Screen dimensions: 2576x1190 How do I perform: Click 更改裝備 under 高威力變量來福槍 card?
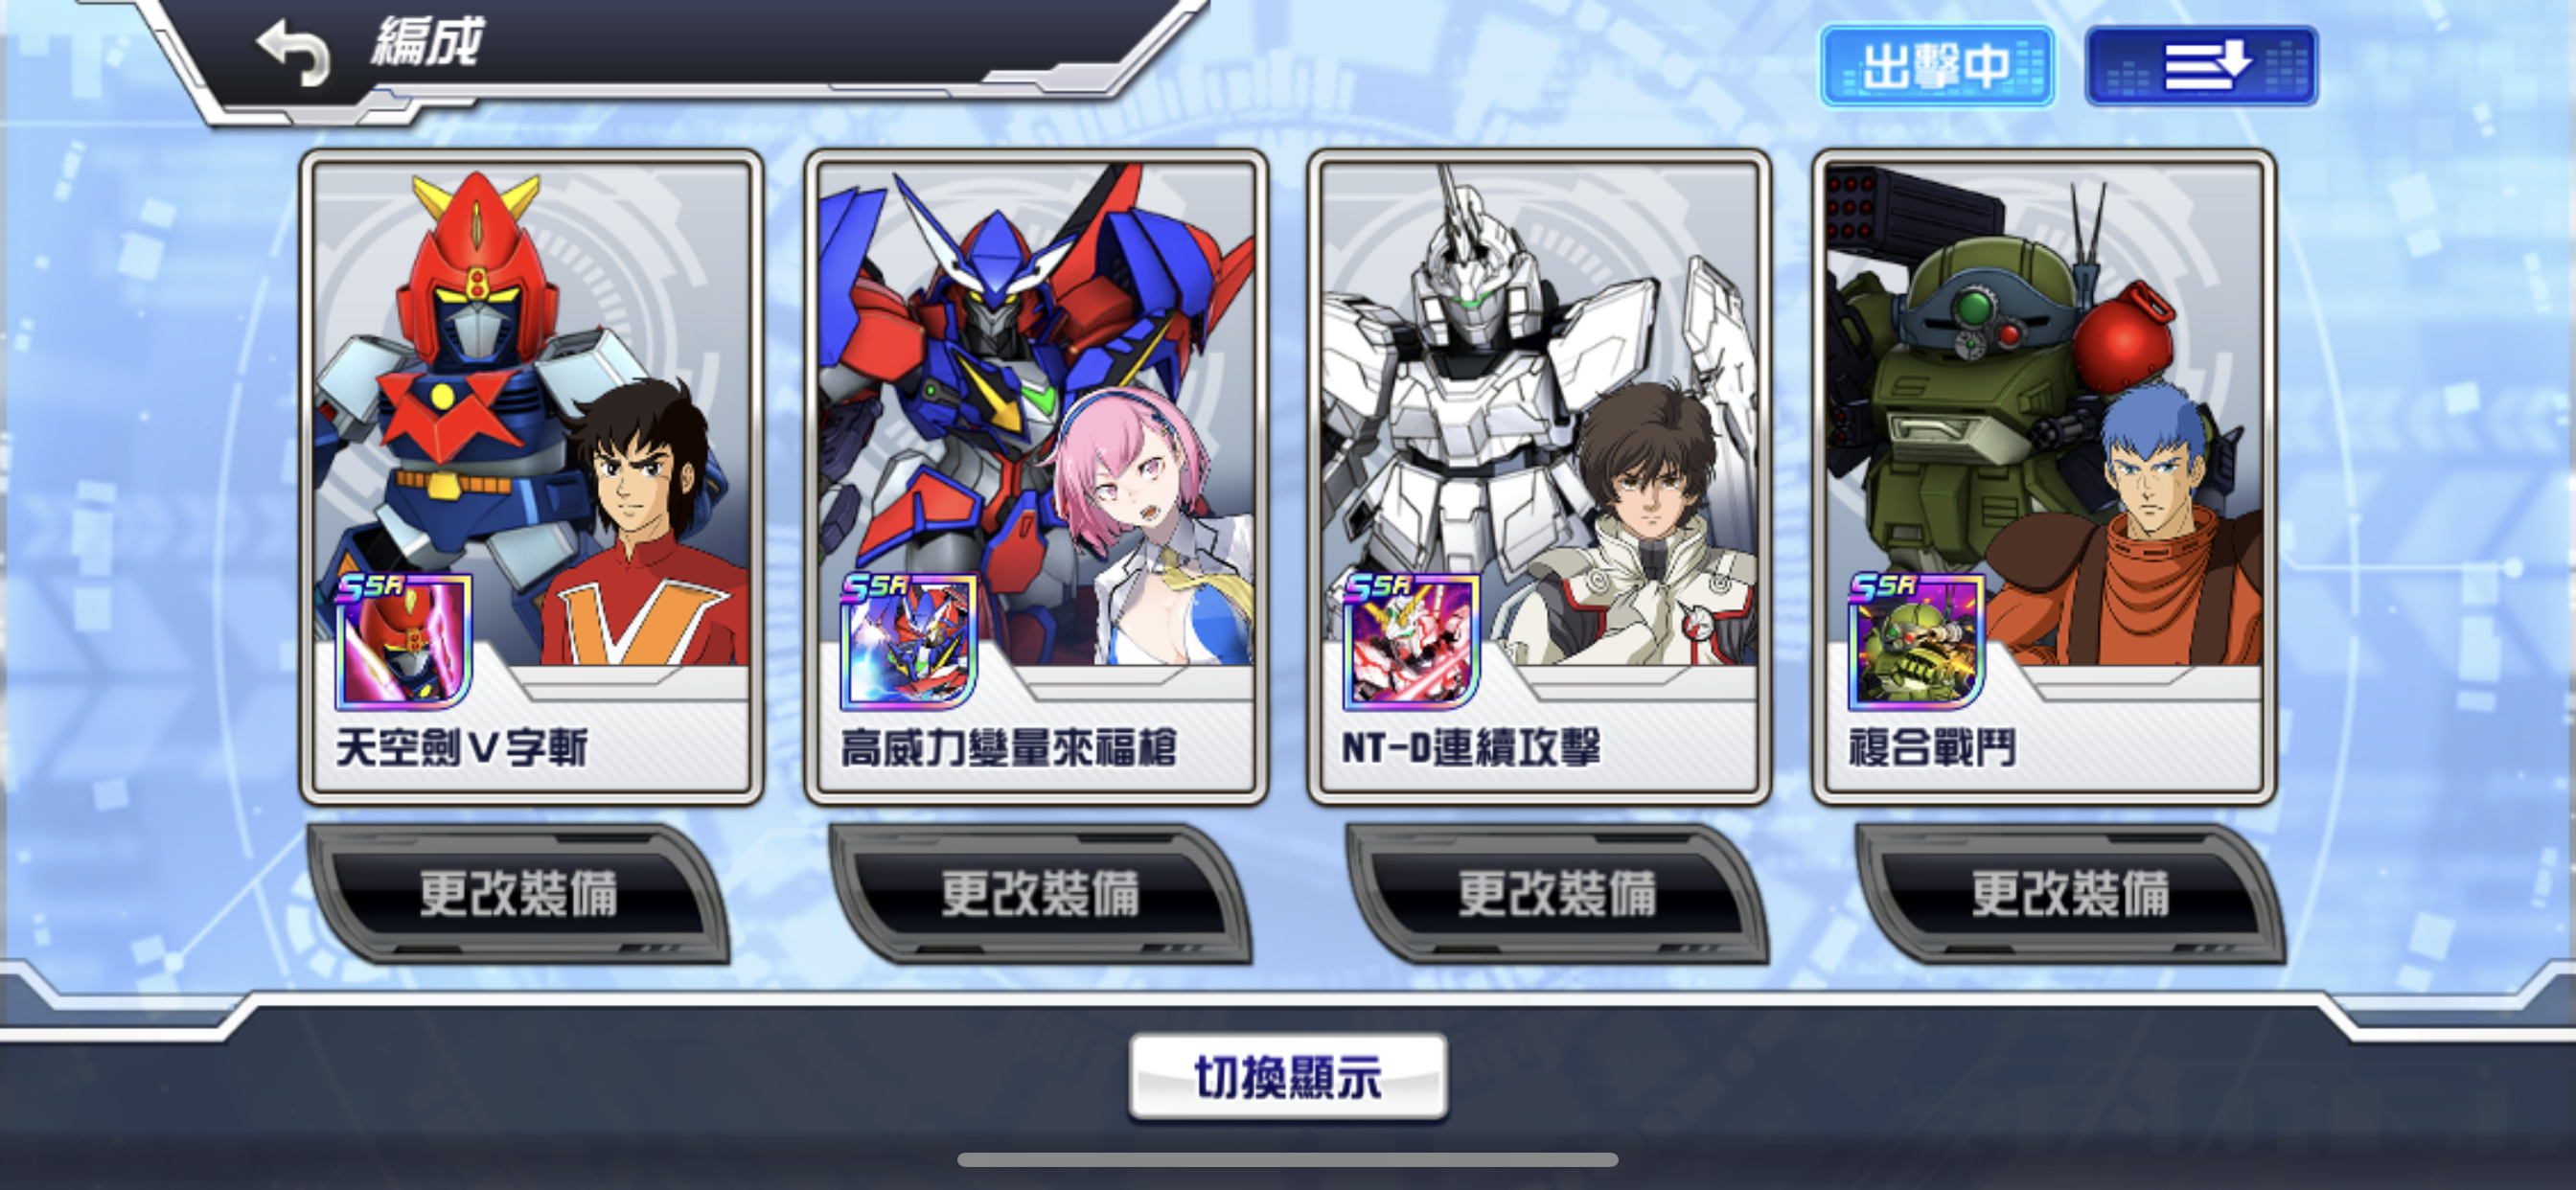[1040, 893]
